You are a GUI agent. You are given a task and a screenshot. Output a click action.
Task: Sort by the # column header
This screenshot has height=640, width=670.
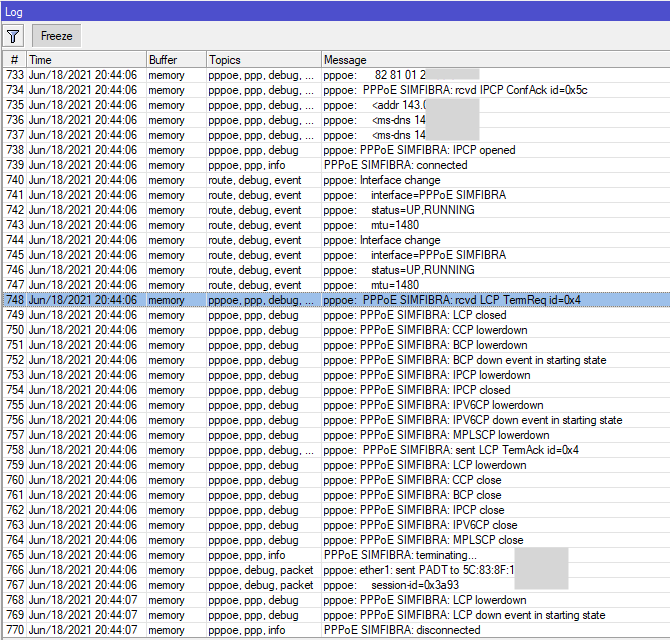pyautogui.click(x=15, y=60)
